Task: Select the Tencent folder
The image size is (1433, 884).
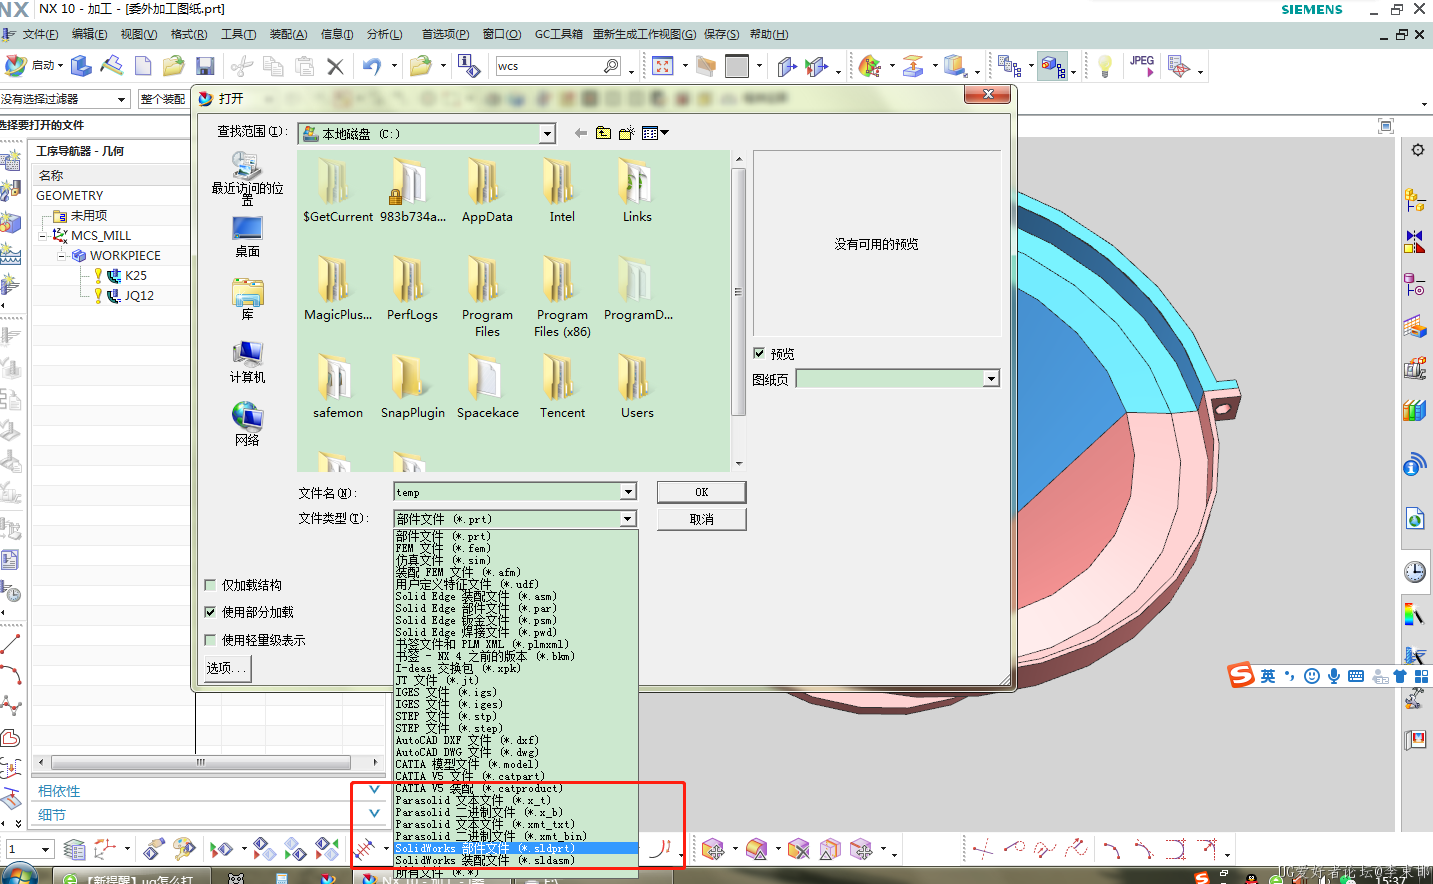Action: point(562,386)
